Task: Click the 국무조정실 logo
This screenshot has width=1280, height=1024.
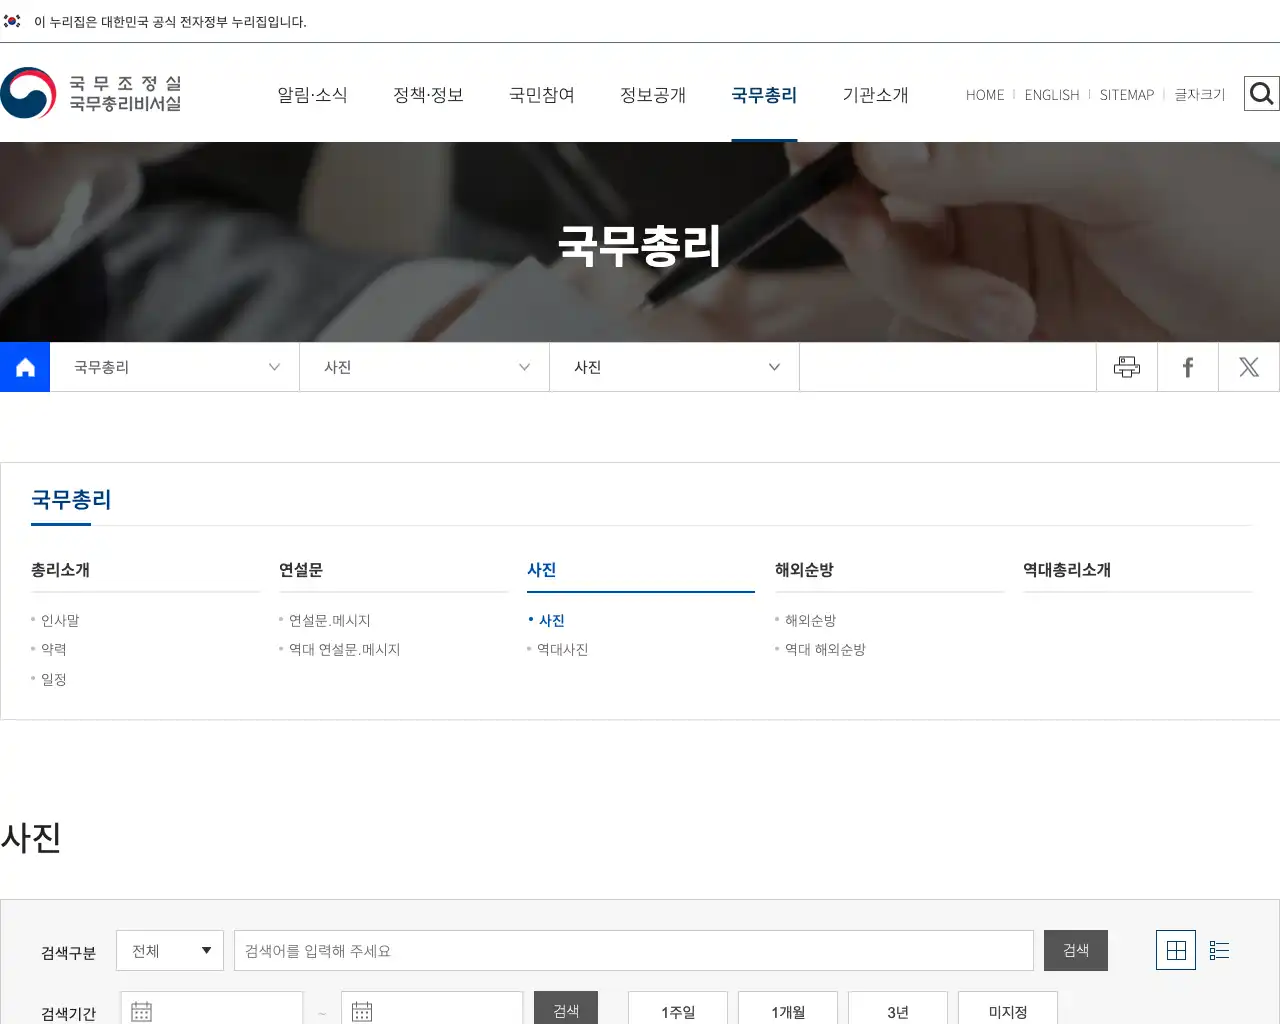Action: point(91,93)
